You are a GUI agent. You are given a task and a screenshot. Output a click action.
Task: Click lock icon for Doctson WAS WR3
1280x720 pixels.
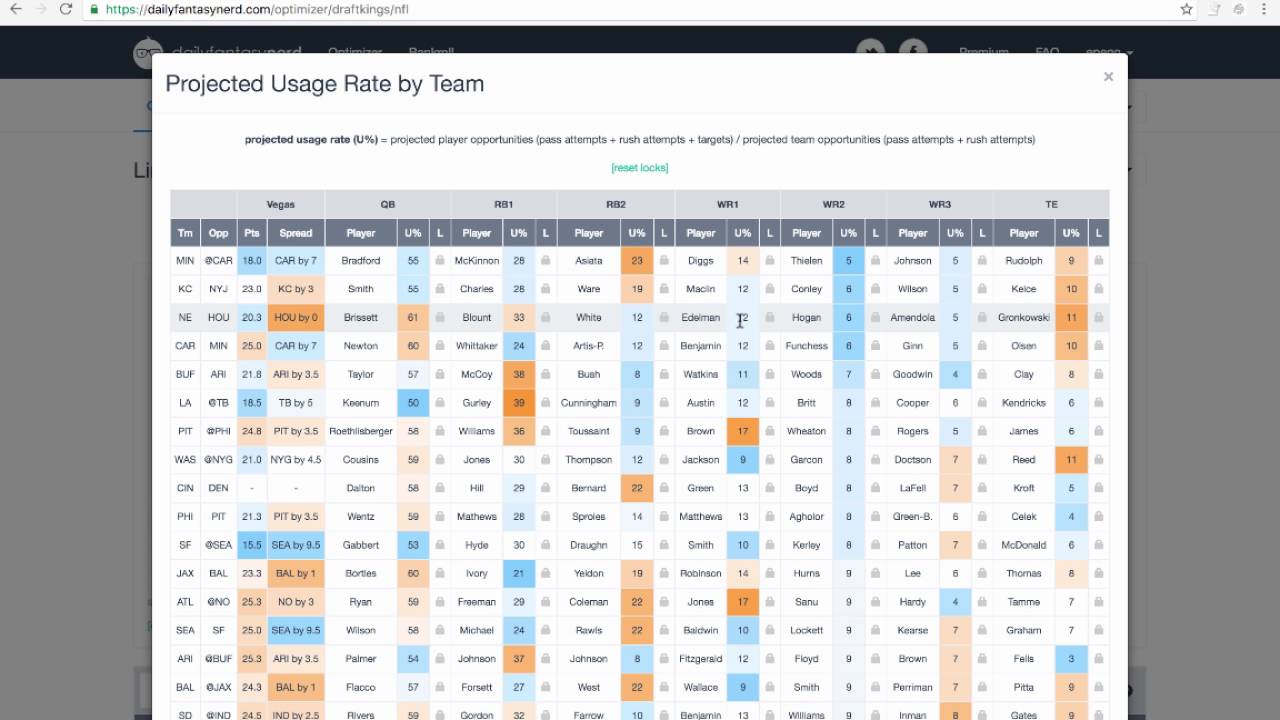[x=982, y=460]
